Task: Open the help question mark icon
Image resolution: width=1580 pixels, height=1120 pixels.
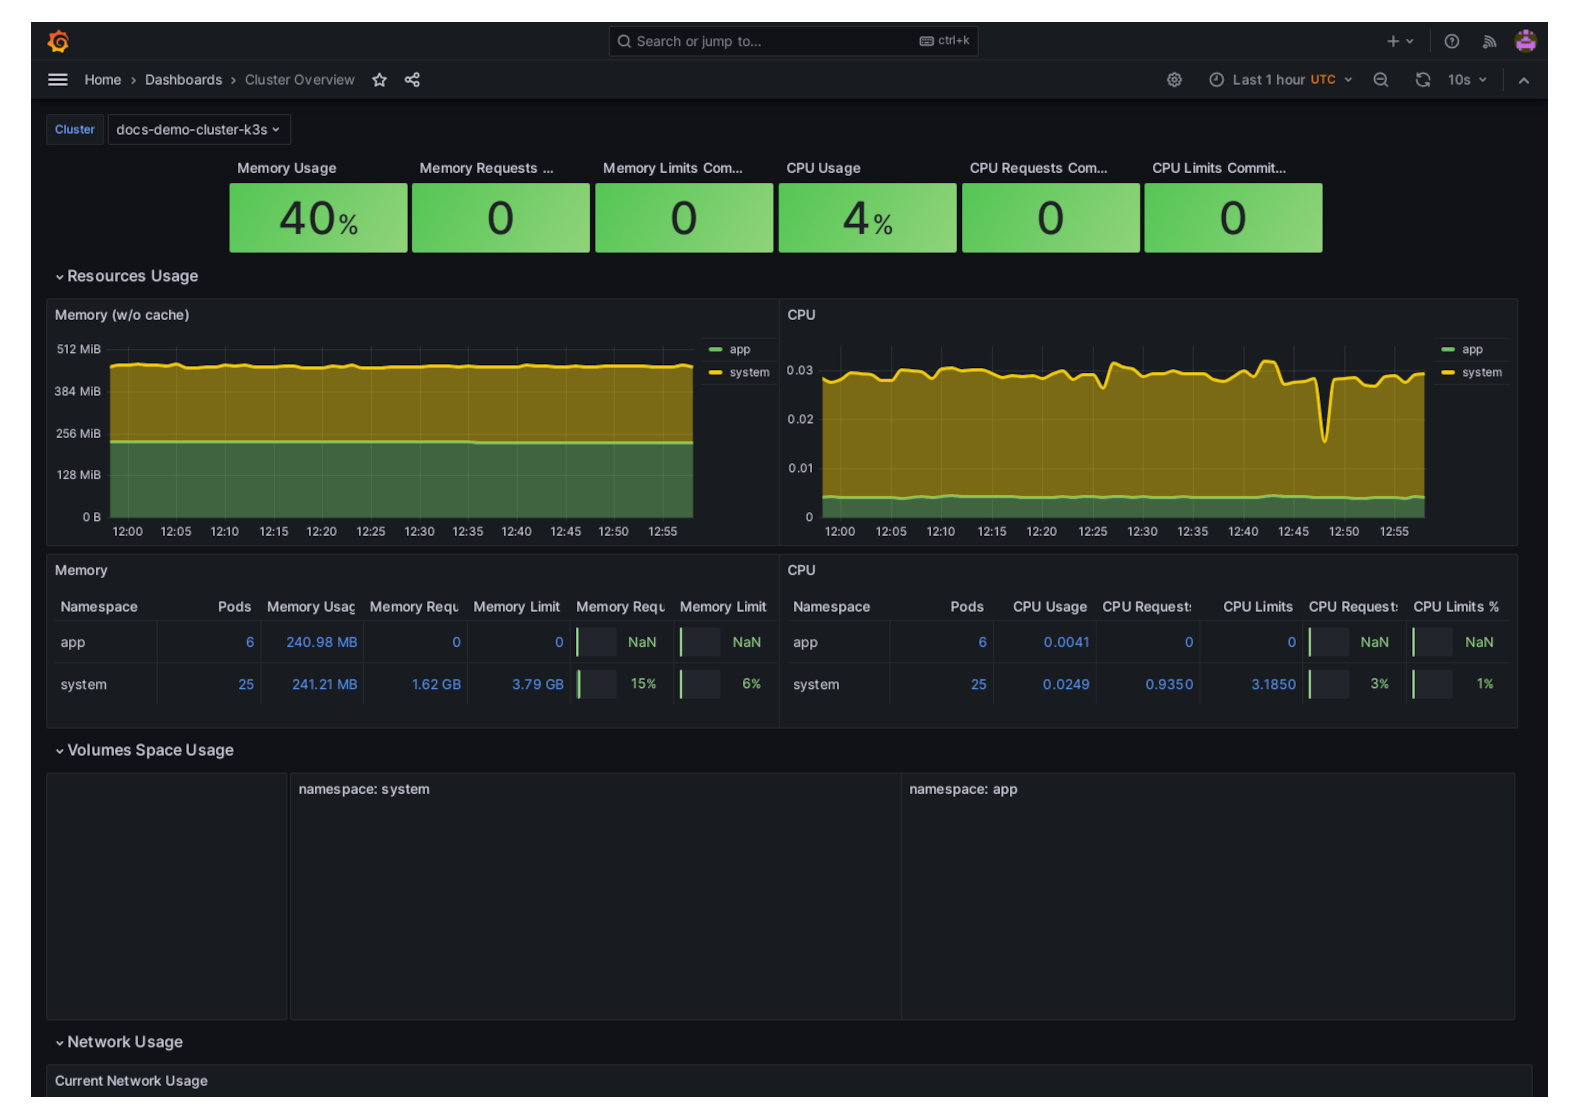Action: pyautogui.click(x=1451, y=41)
